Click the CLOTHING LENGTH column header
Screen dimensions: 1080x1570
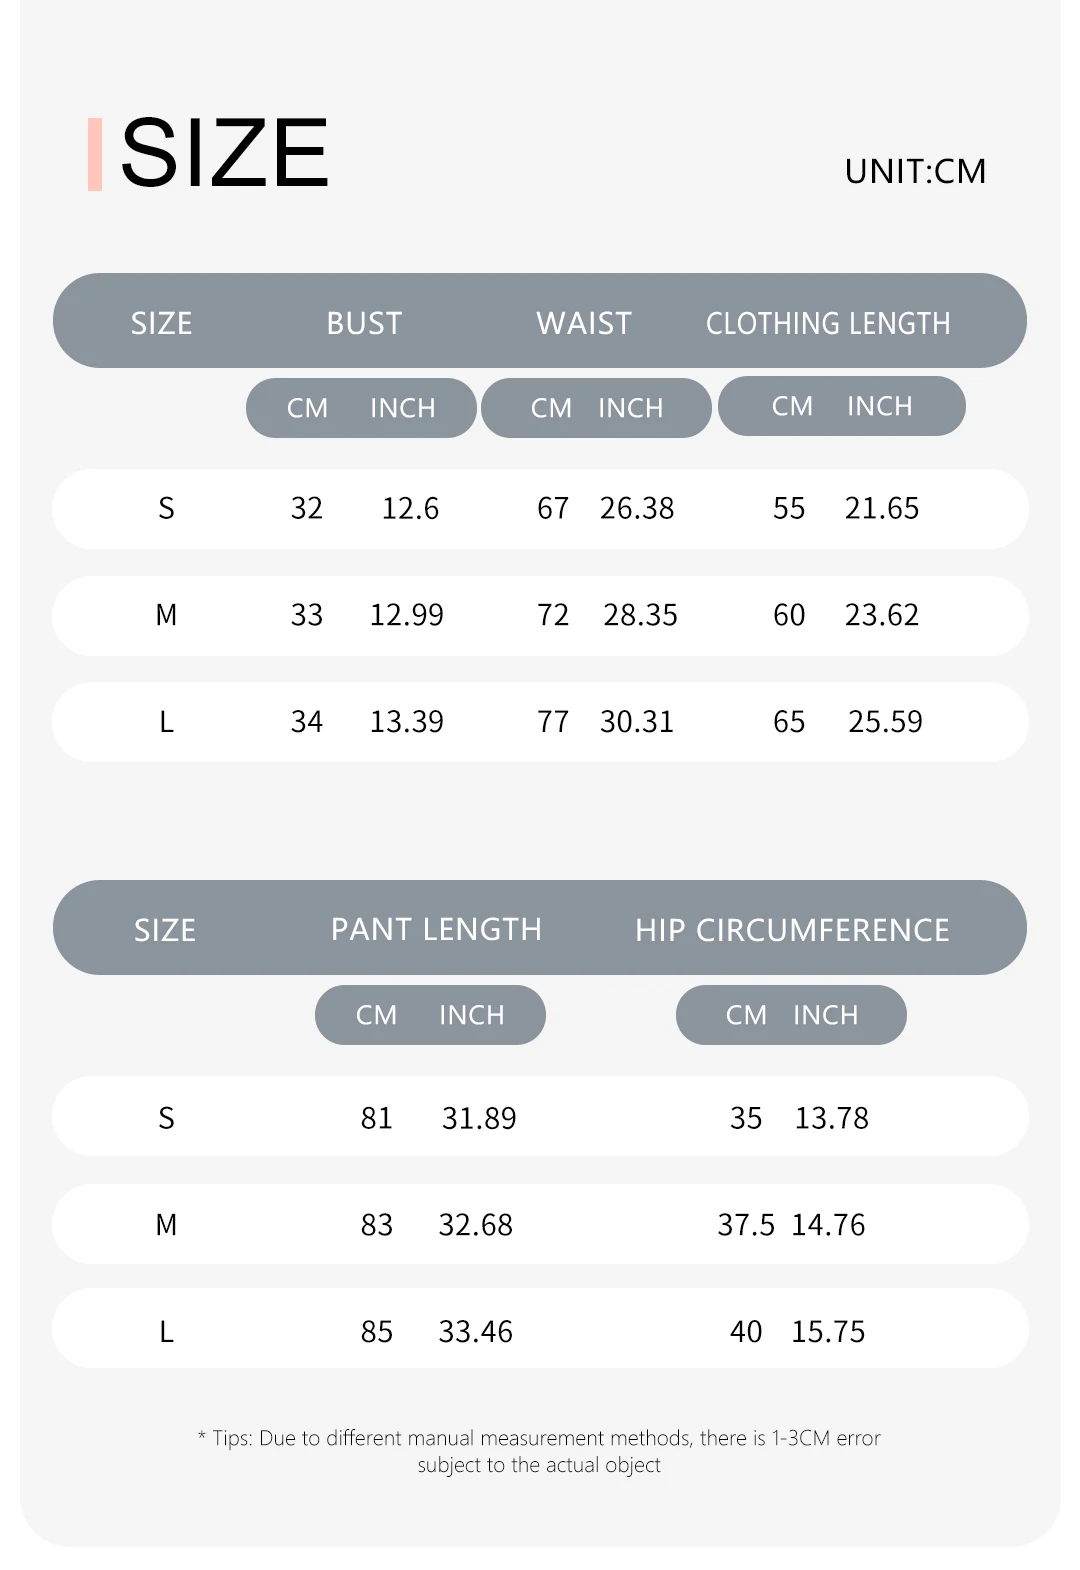point(828,323)
